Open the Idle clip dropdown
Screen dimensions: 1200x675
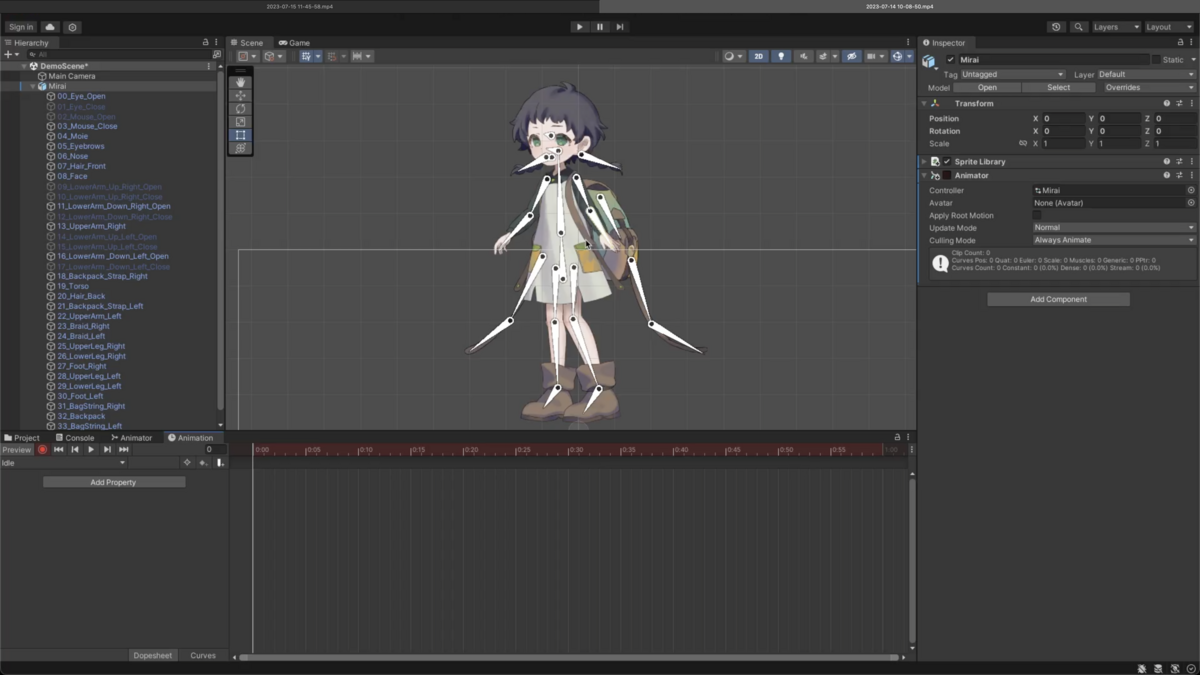[x=64, y=463]
